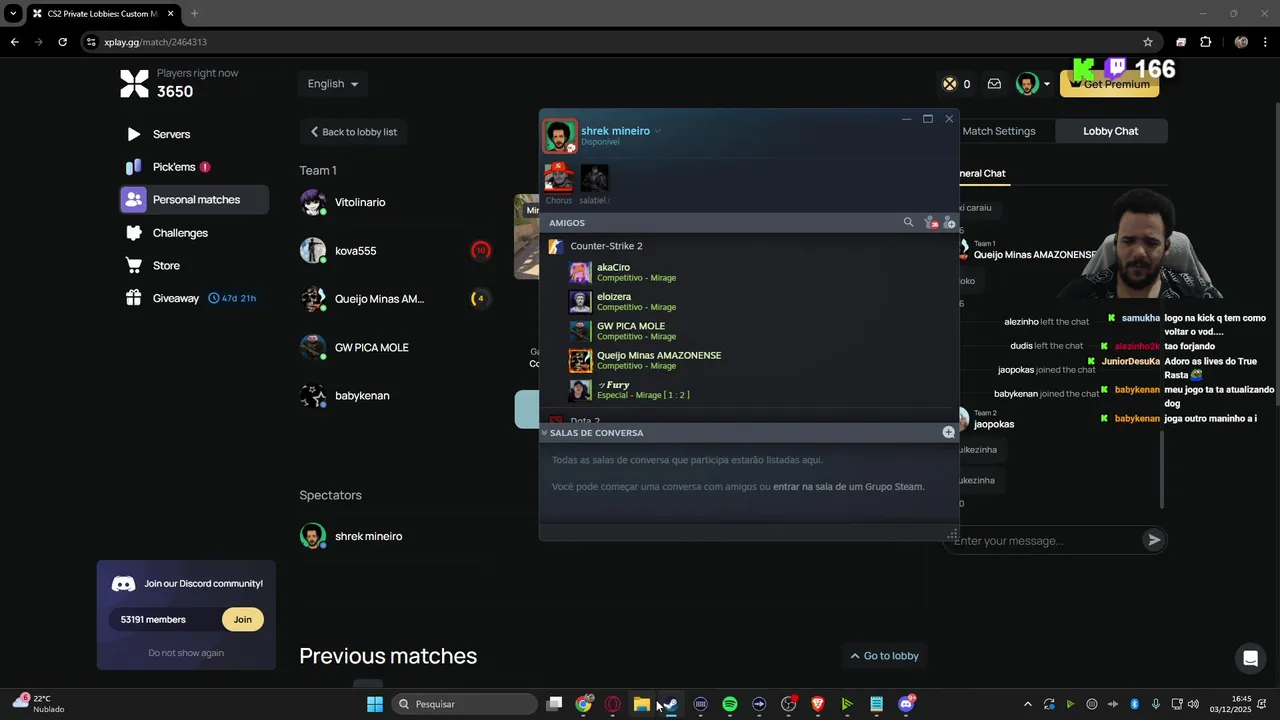Select the General Chat sub-tab
The height and width of the screenshot is (720, 1280).
point(981,173)
